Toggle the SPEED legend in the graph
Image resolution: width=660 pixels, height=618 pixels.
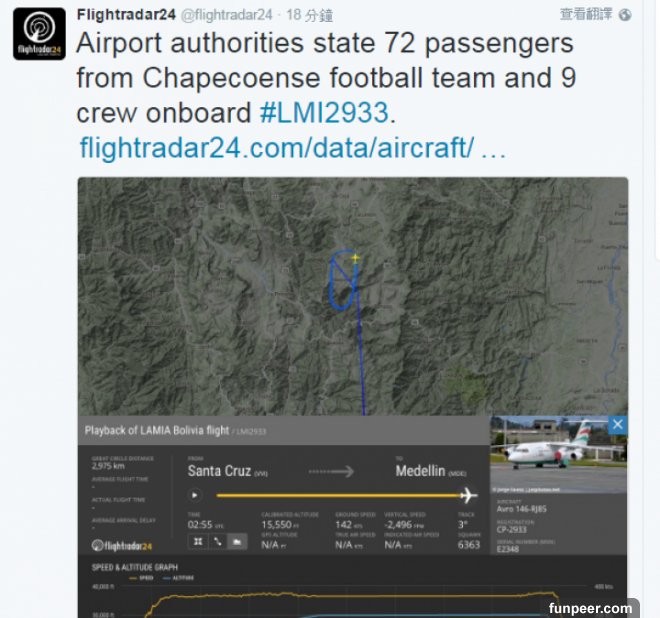142,577
